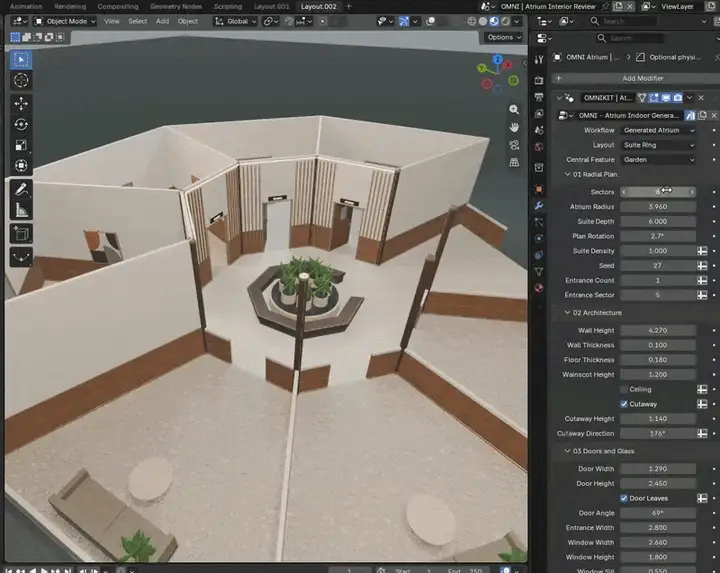Add a new workspace with plus
The height and width of the screenshot is (573, 720).
coord(349,6)
